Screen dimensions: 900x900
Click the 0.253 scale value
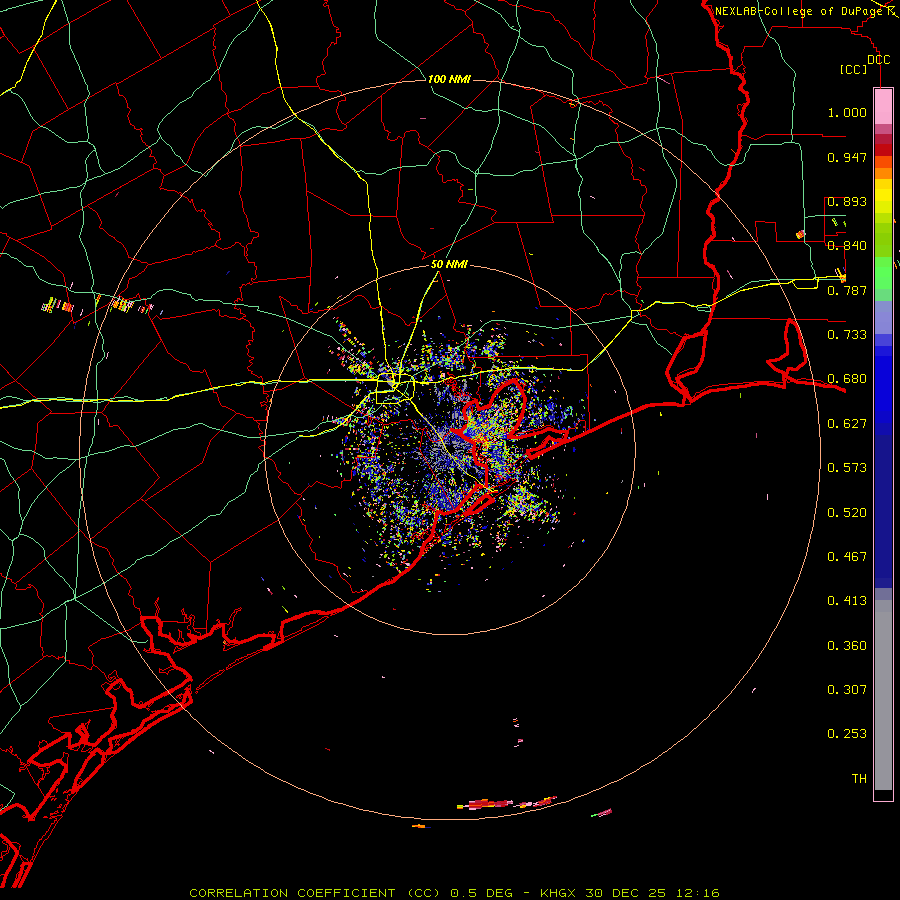[x=847, y=734]
